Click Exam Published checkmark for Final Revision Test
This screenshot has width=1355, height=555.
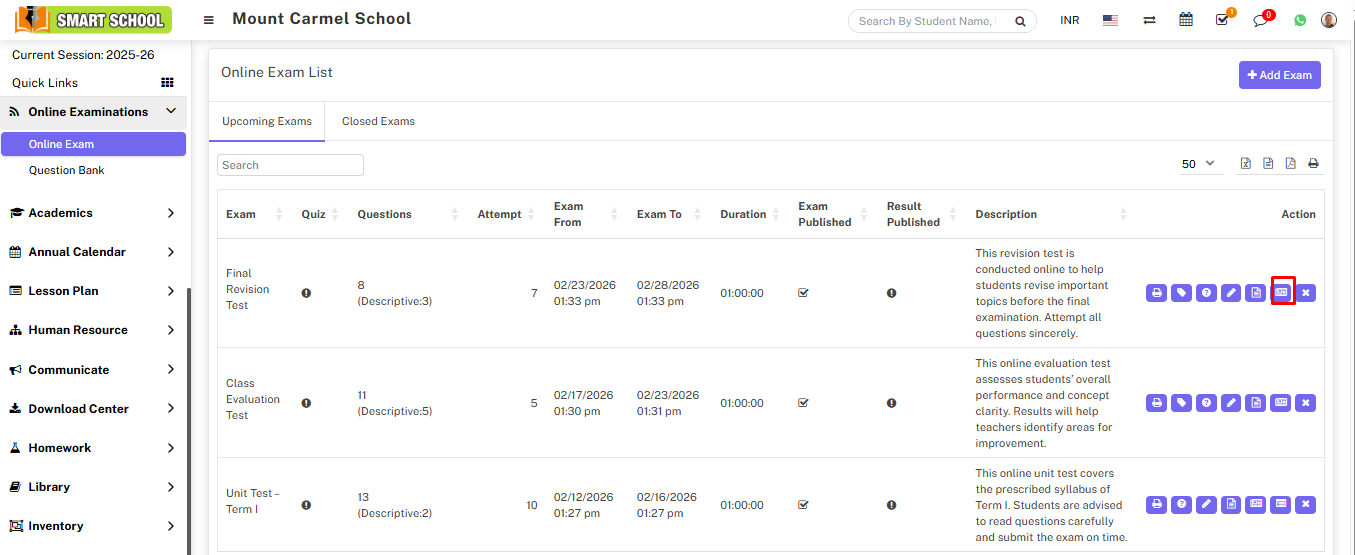[803, 293]
